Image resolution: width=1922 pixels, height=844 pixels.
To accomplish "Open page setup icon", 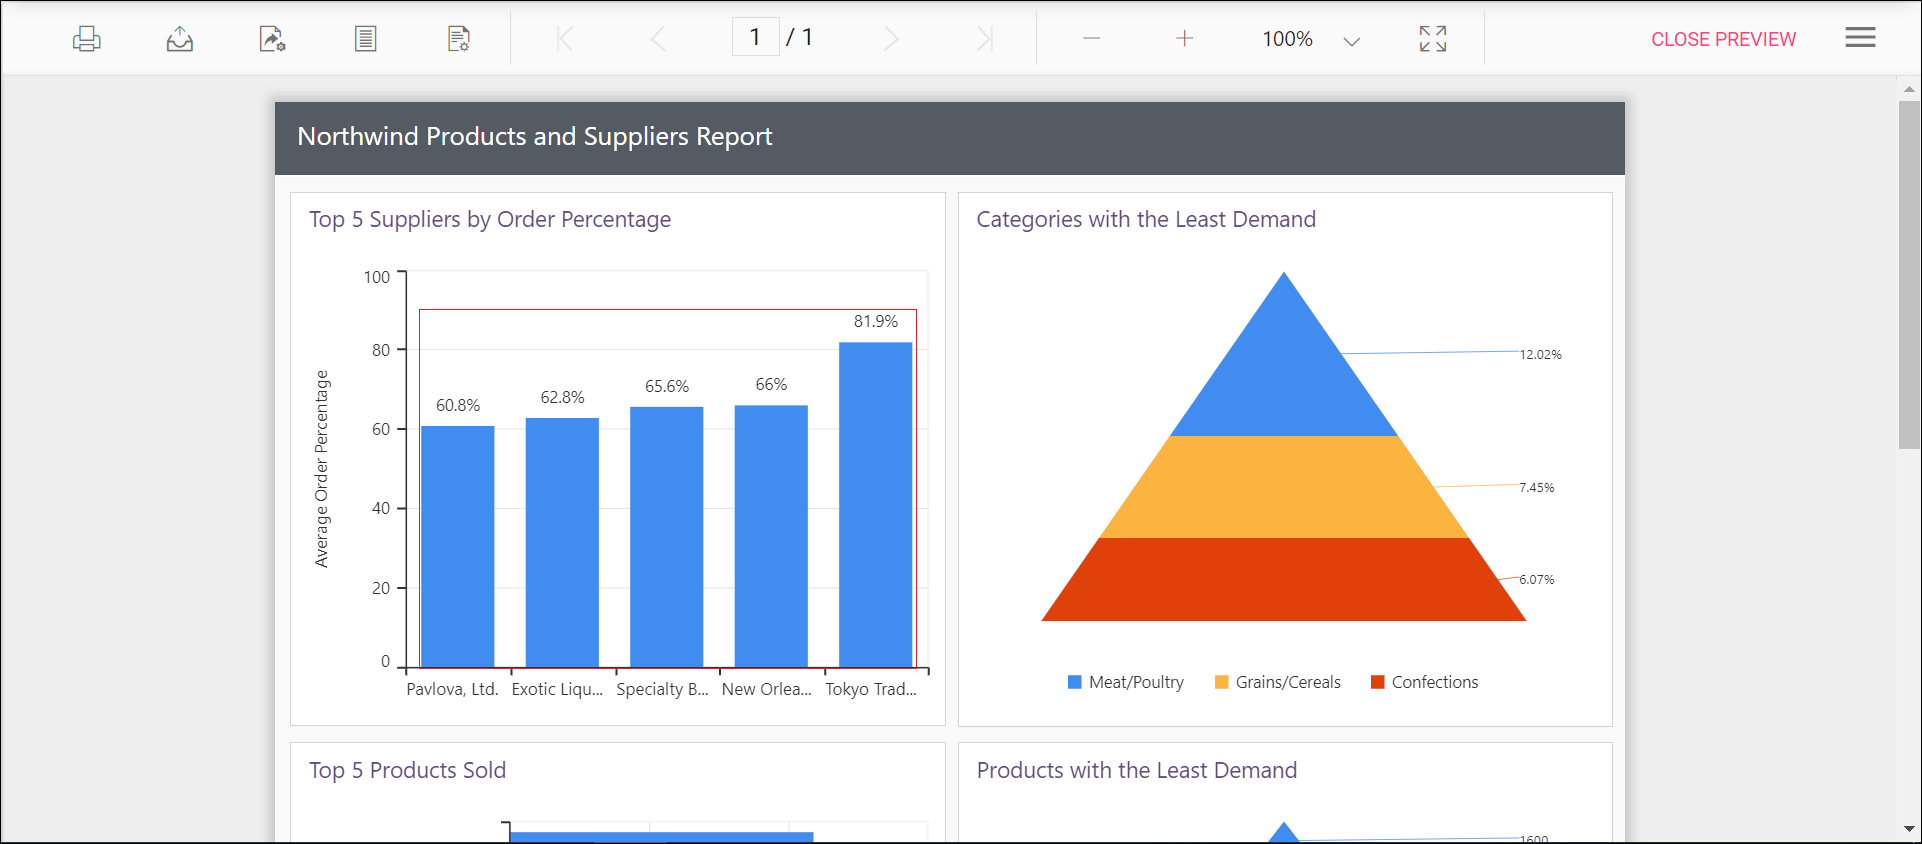I will [x=458, y=39].
